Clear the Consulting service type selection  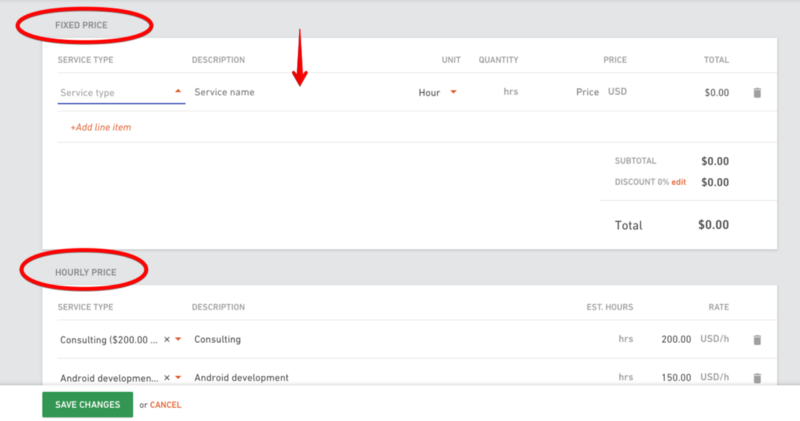(x=167, y=339)
